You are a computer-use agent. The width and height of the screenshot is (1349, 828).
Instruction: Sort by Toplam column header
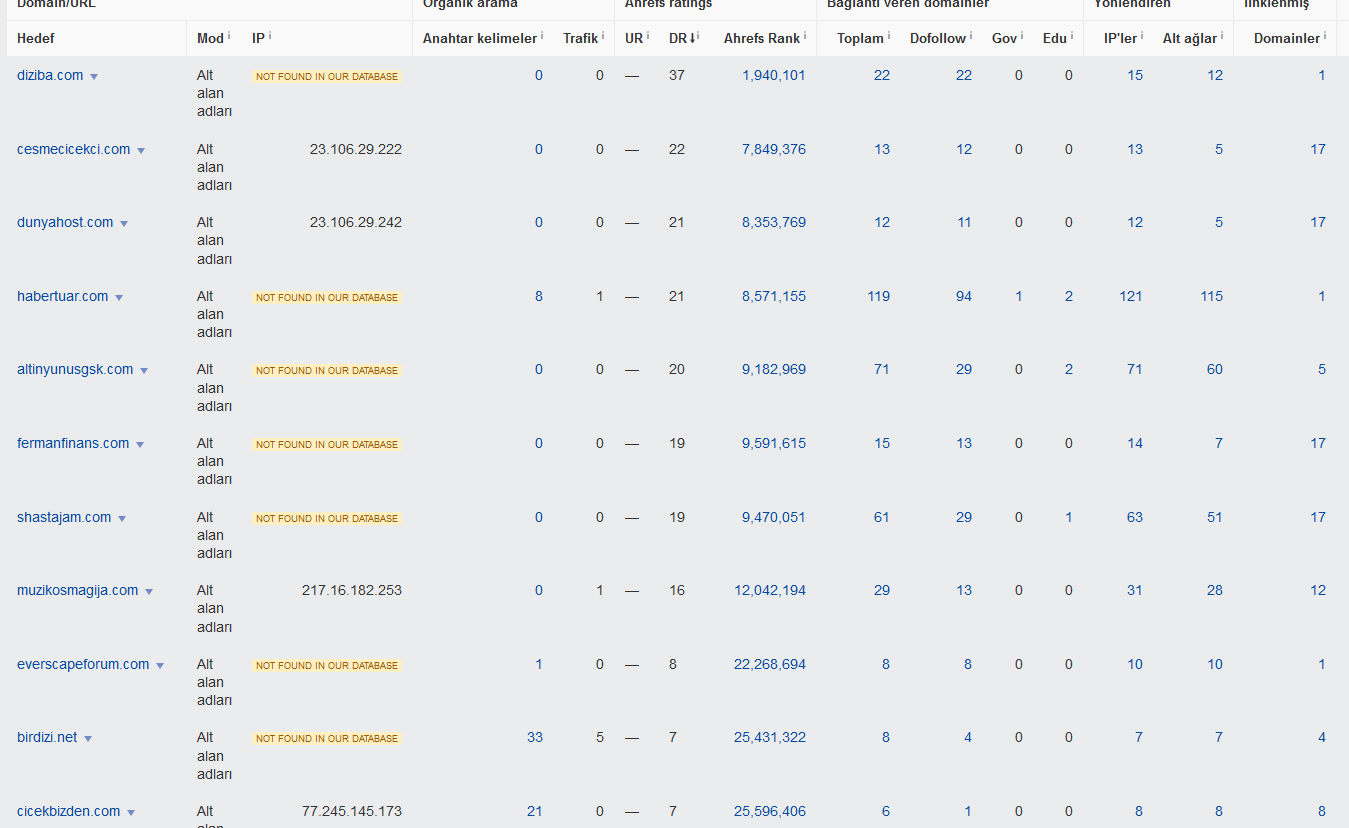860,38
